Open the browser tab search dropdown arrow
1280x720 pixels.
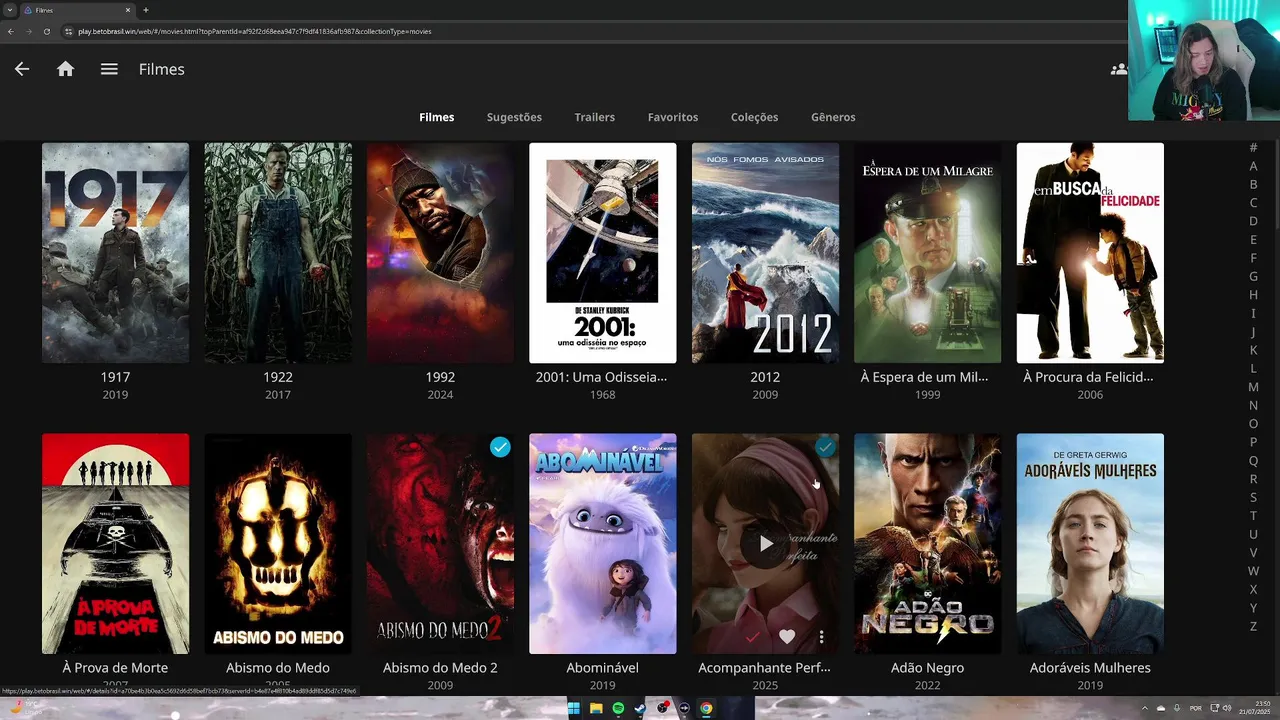point(9,10)
